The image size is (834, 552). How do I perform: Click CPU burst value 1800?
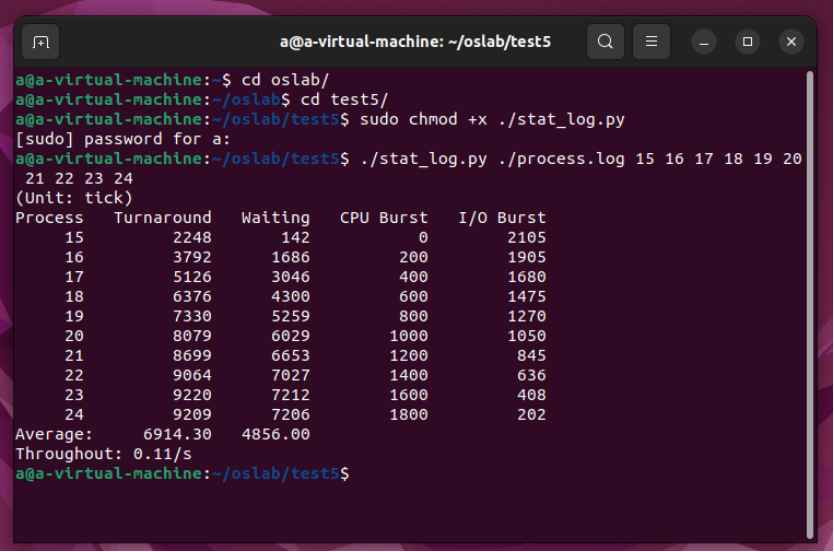tap(408, 414)
